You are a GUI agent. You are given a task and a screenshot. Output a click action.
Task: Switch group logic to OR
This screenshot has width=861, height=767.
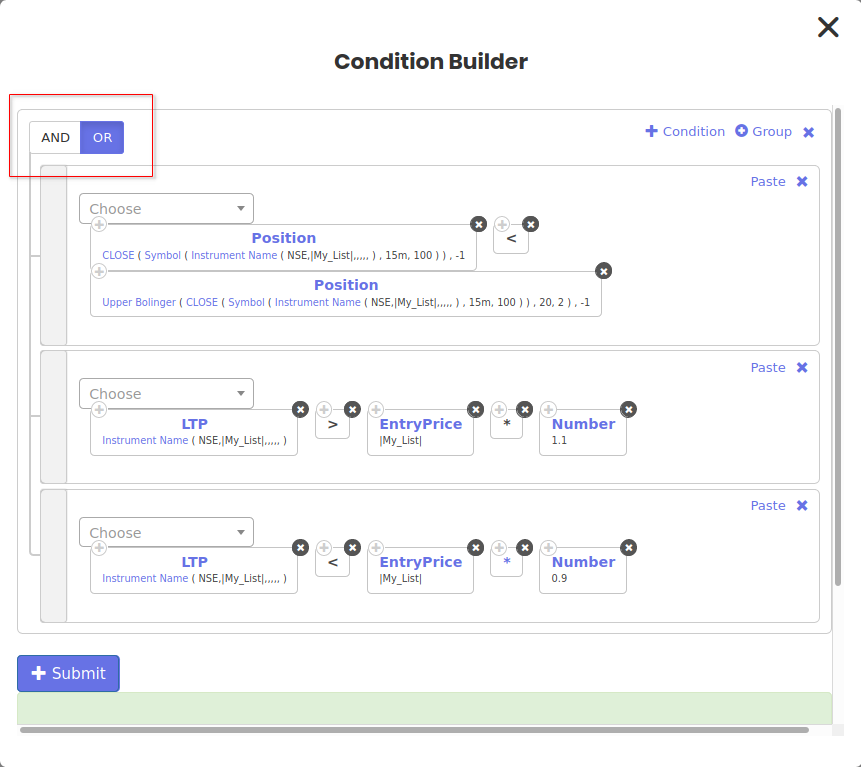tap(102, 138)
